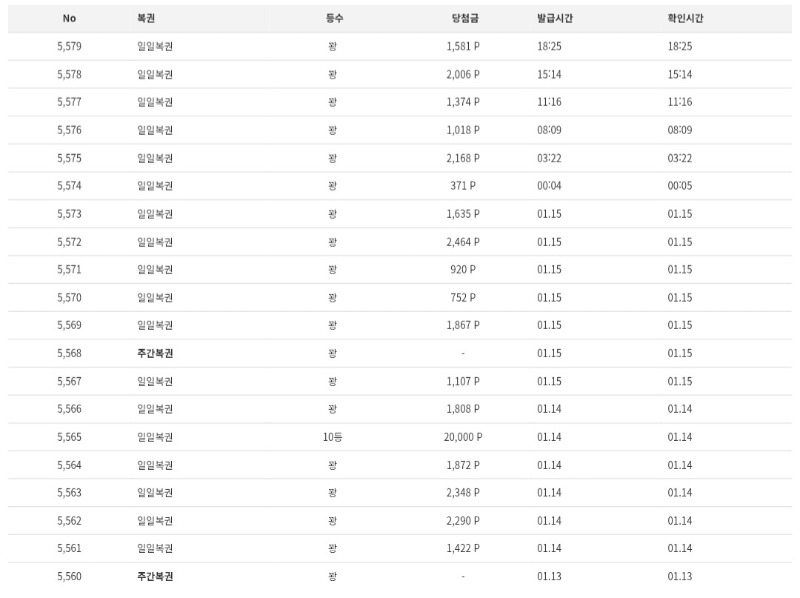Click the 복권 column header
Image resolution: width=800 pixels, height=598 pixels.
[x=146, y=19]
